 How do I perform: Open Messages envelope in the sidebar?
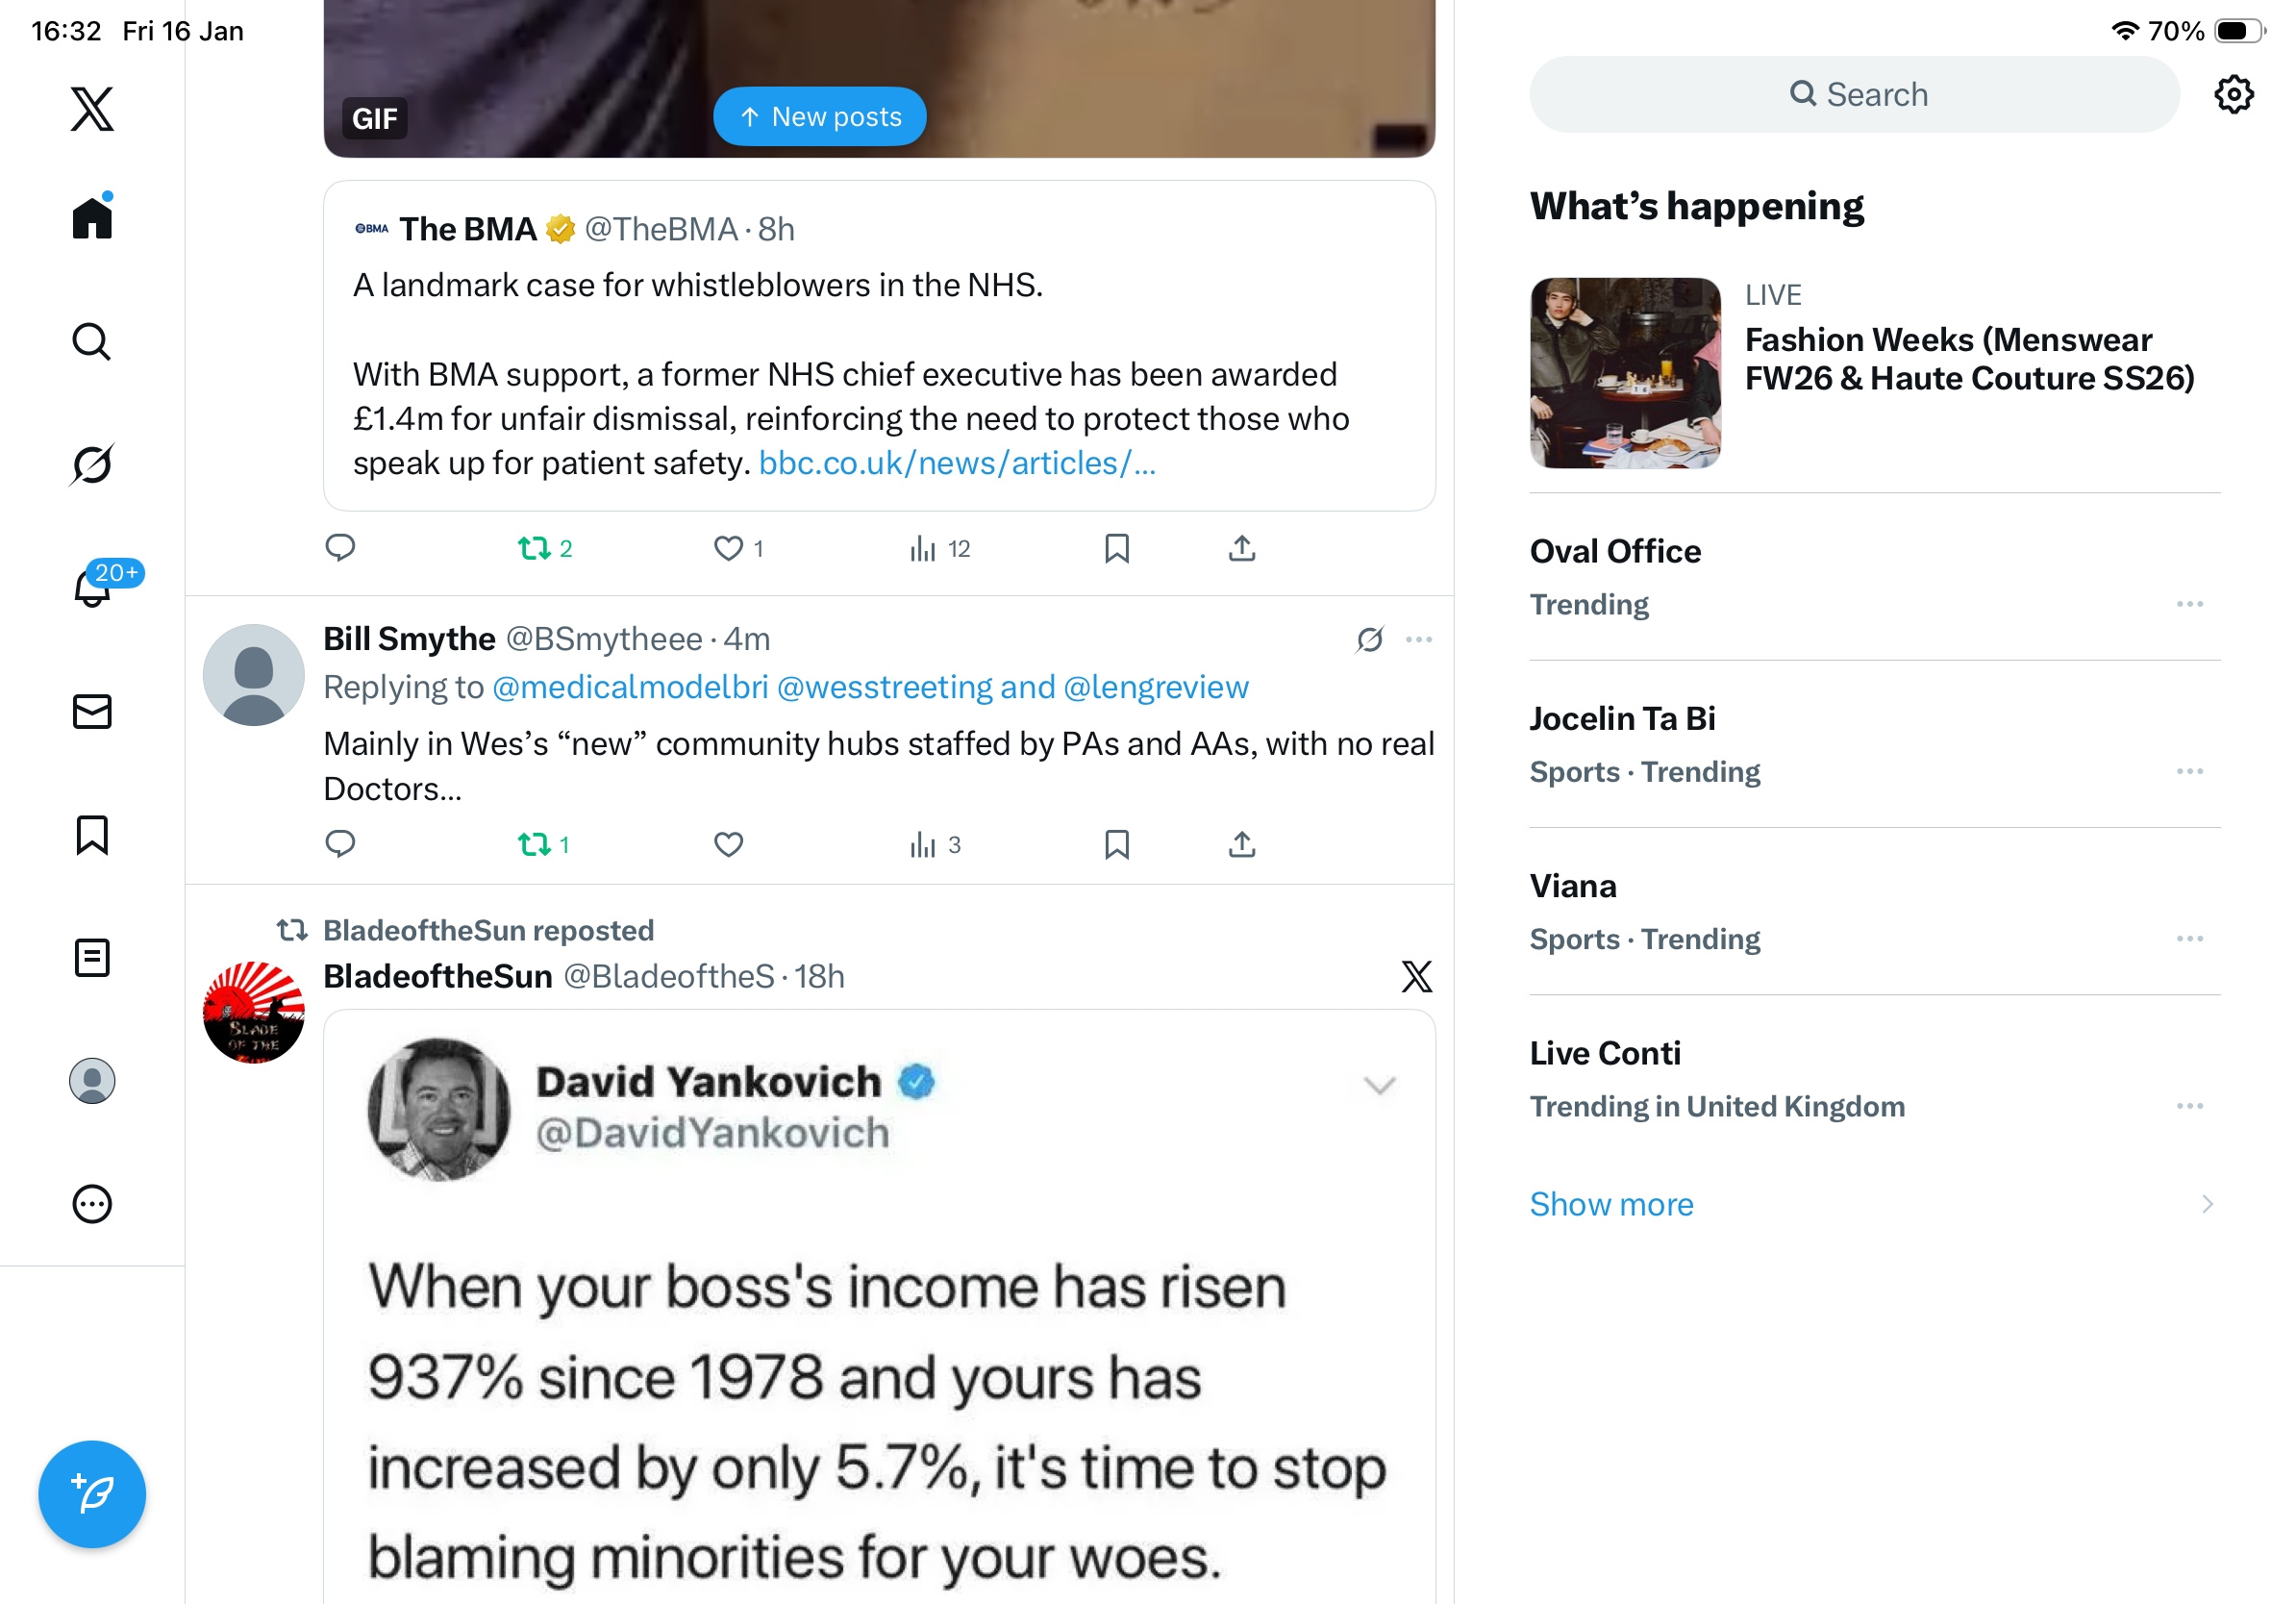[x=92, y=711]
